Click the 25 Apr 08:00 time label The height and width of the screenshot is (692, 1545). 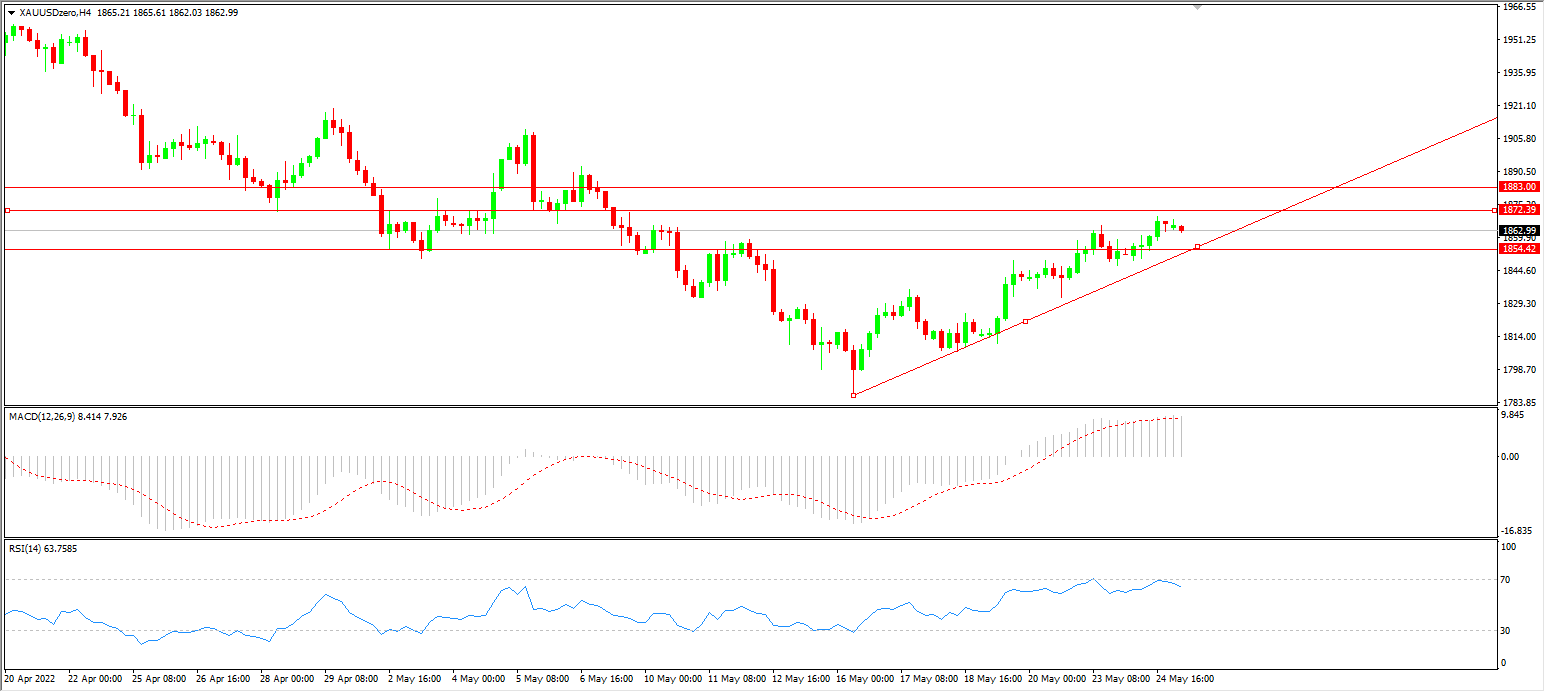pos(160,678)
